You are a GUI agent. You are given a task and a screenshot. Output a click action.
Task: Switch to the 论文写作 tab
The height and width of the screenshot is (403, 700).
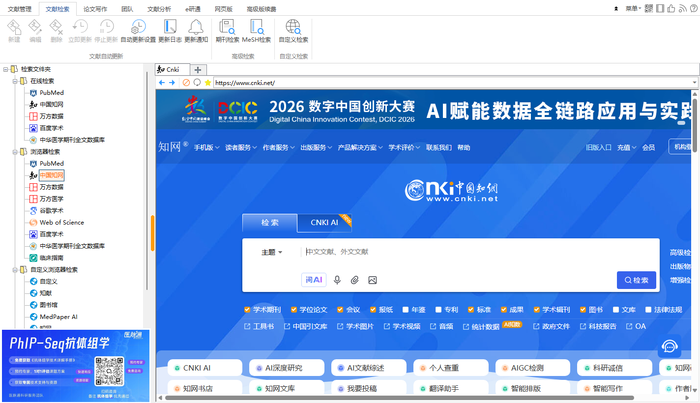point(95,9)
